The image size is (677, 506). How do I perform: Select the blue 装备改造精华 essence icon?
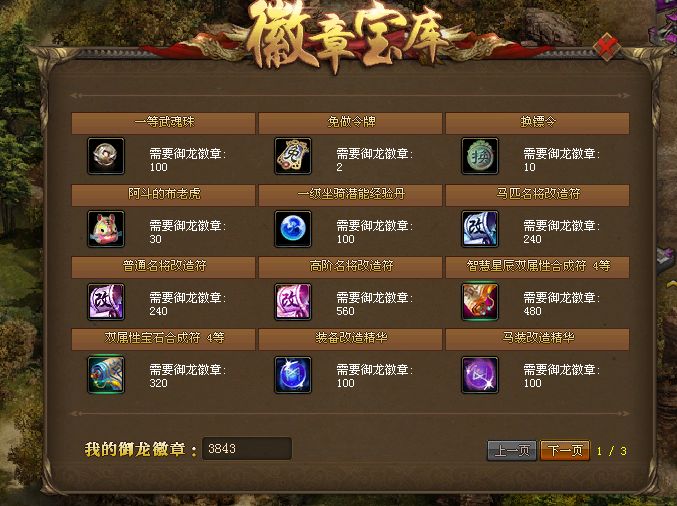[x=293, y=374]
